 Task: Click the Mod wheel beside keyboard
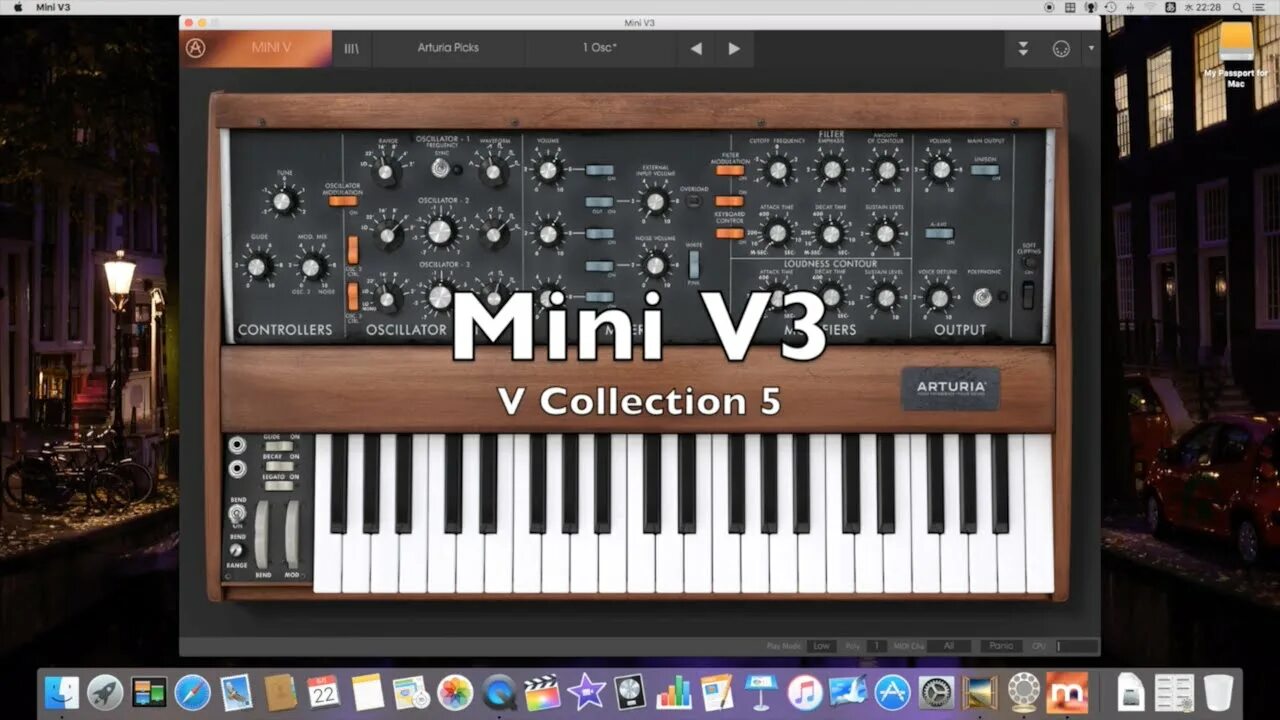point(292,534)
